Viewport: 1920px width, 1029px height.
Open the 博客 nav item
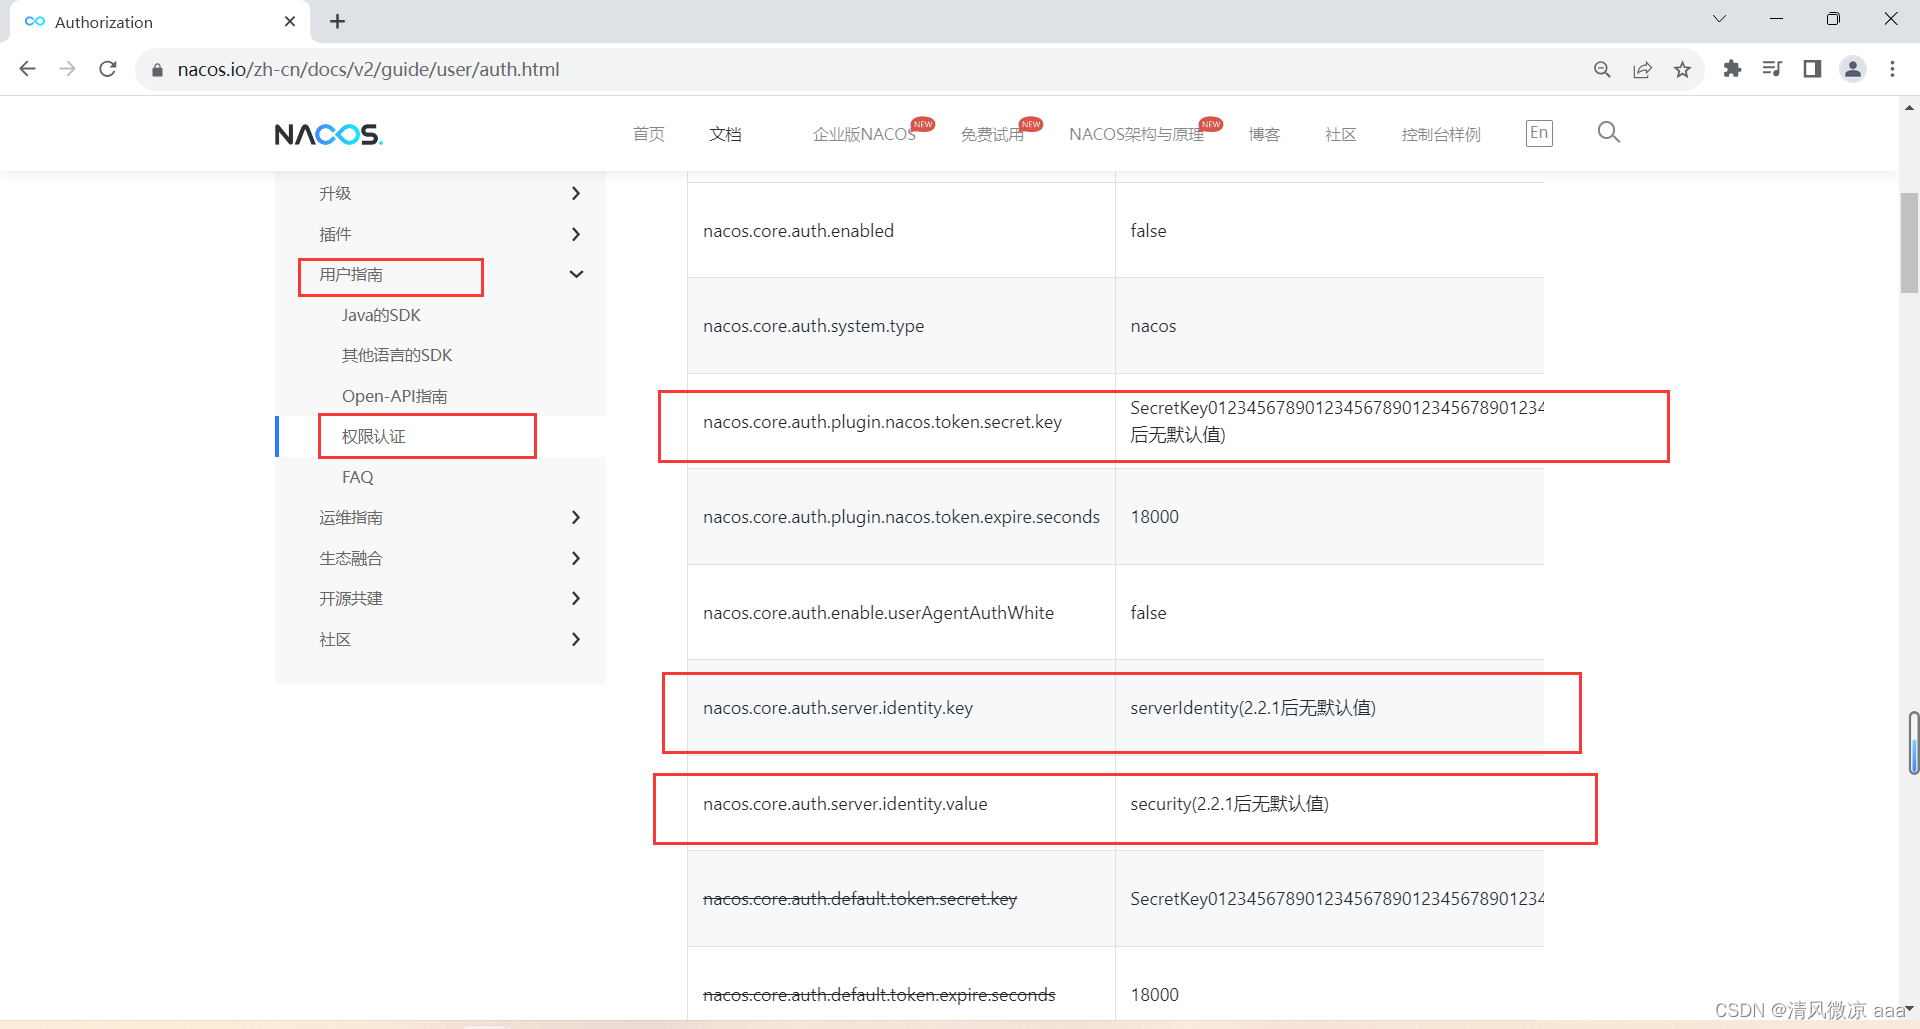[x=1264, y=134]
